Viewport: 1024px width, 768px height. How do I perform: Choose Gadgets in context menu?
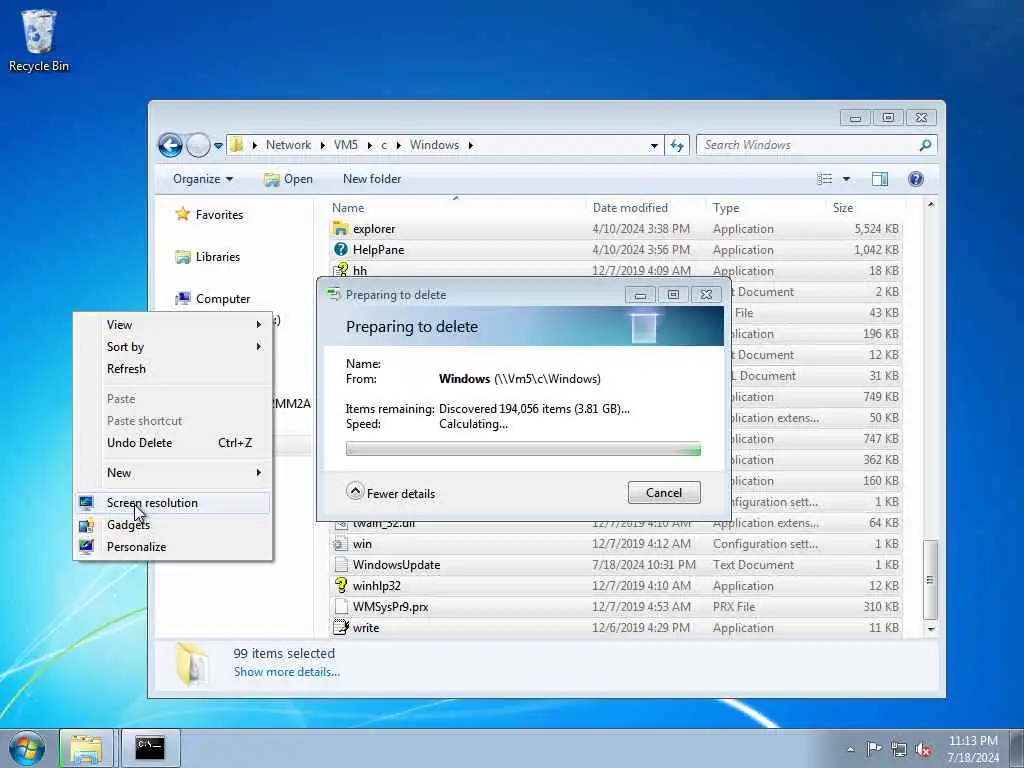pos(173,524)
